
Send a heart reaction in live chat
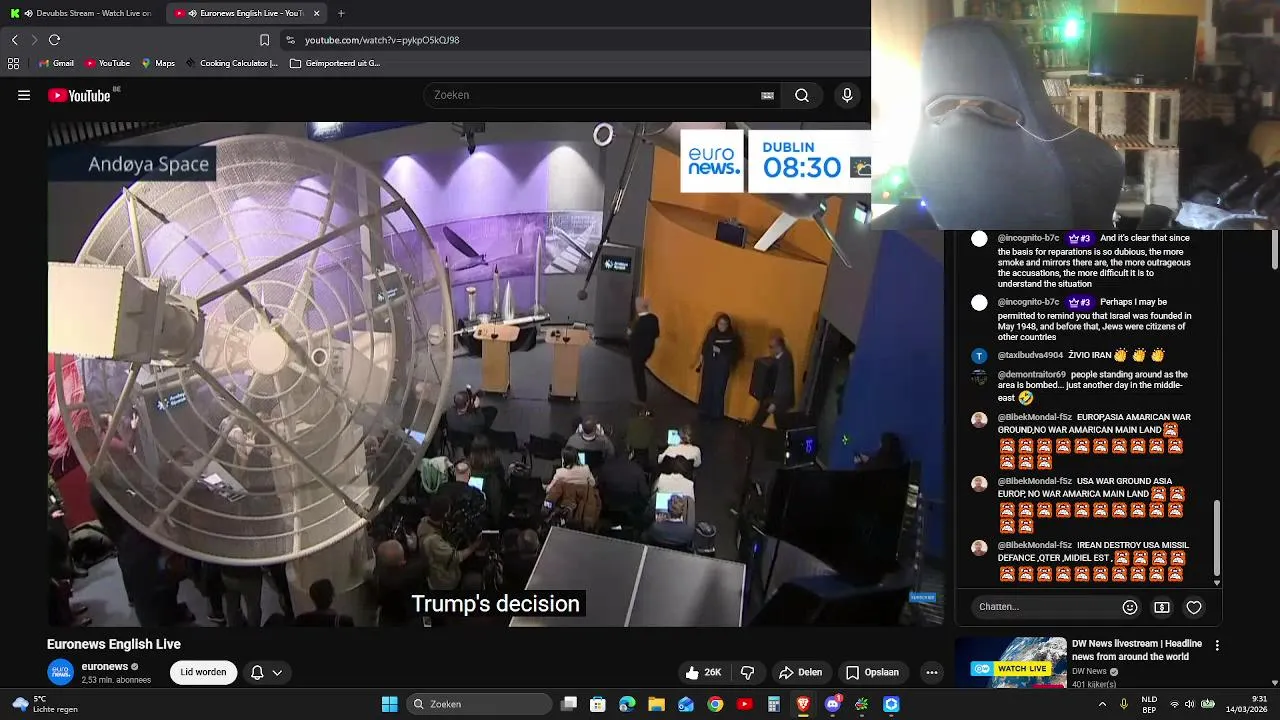1194,607
